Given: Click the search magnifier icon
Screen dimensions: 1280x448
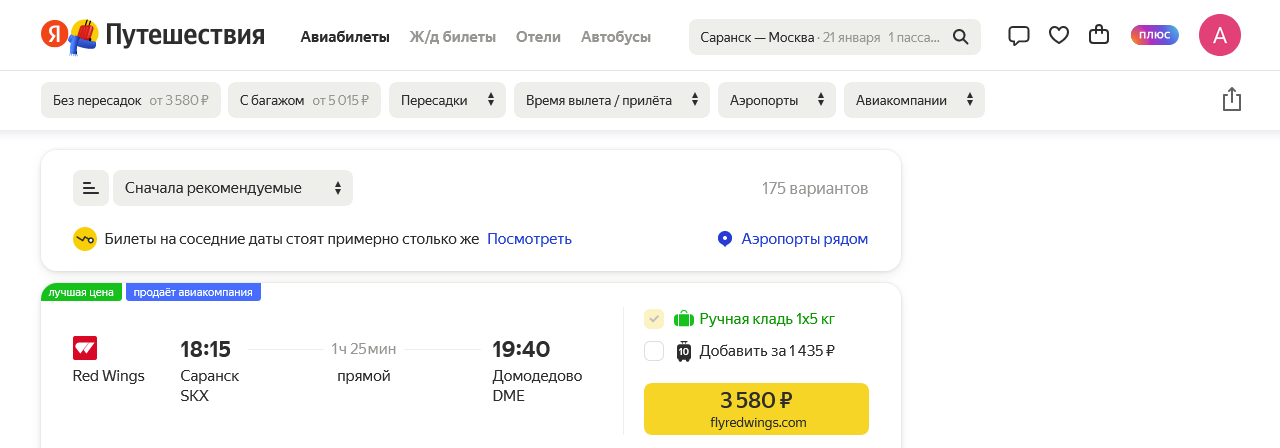Looking at the screenshot, I should [960, 37].
